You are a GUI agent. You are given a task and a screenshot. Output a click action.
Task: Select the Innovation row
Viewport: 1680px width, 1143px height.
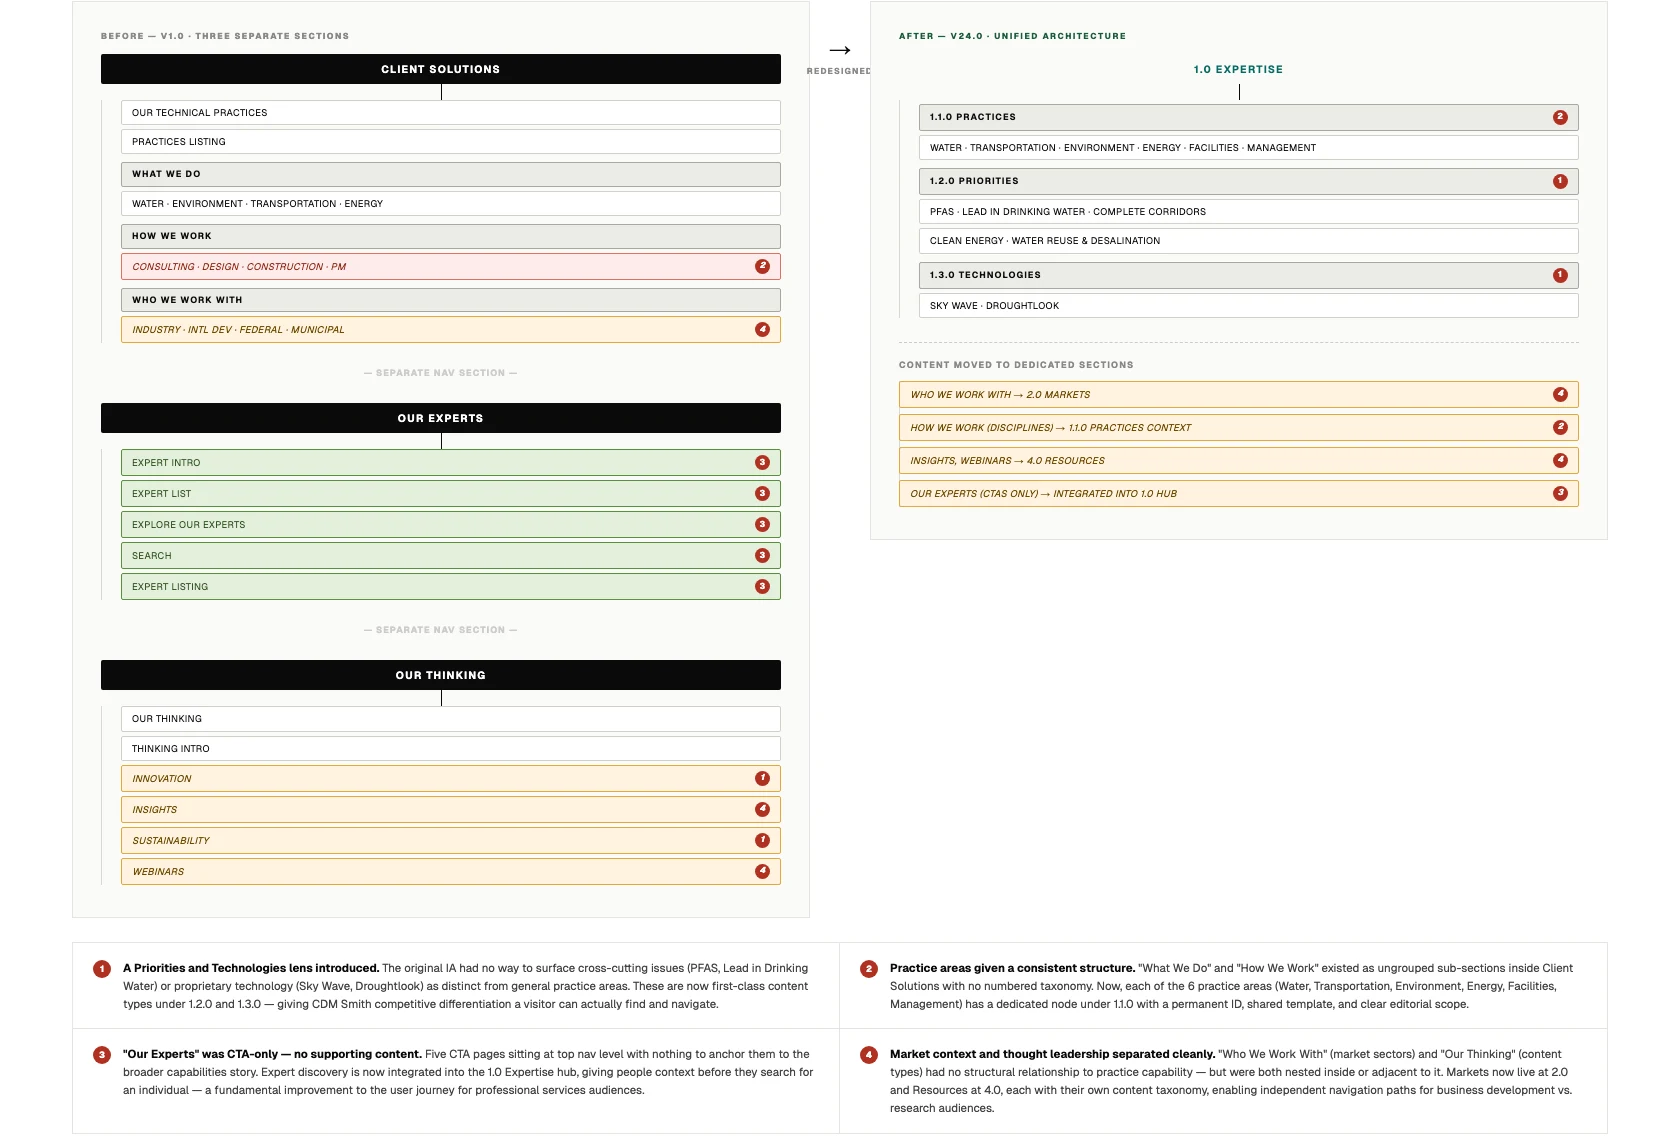pos(451,778)
